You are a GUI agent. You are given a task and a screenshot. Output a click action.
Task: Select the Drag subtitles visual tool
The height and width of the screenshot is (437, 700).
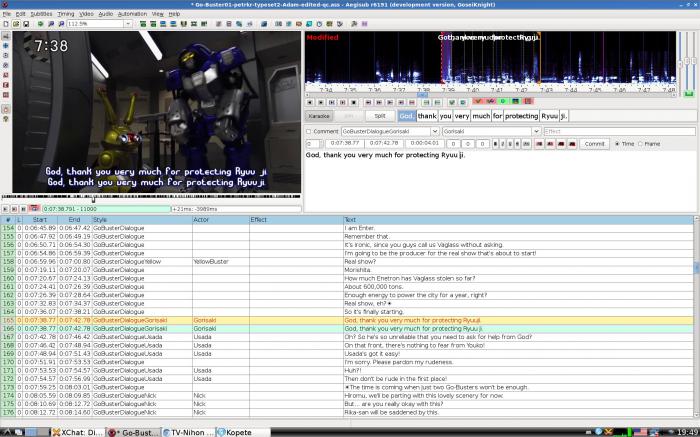6,46
